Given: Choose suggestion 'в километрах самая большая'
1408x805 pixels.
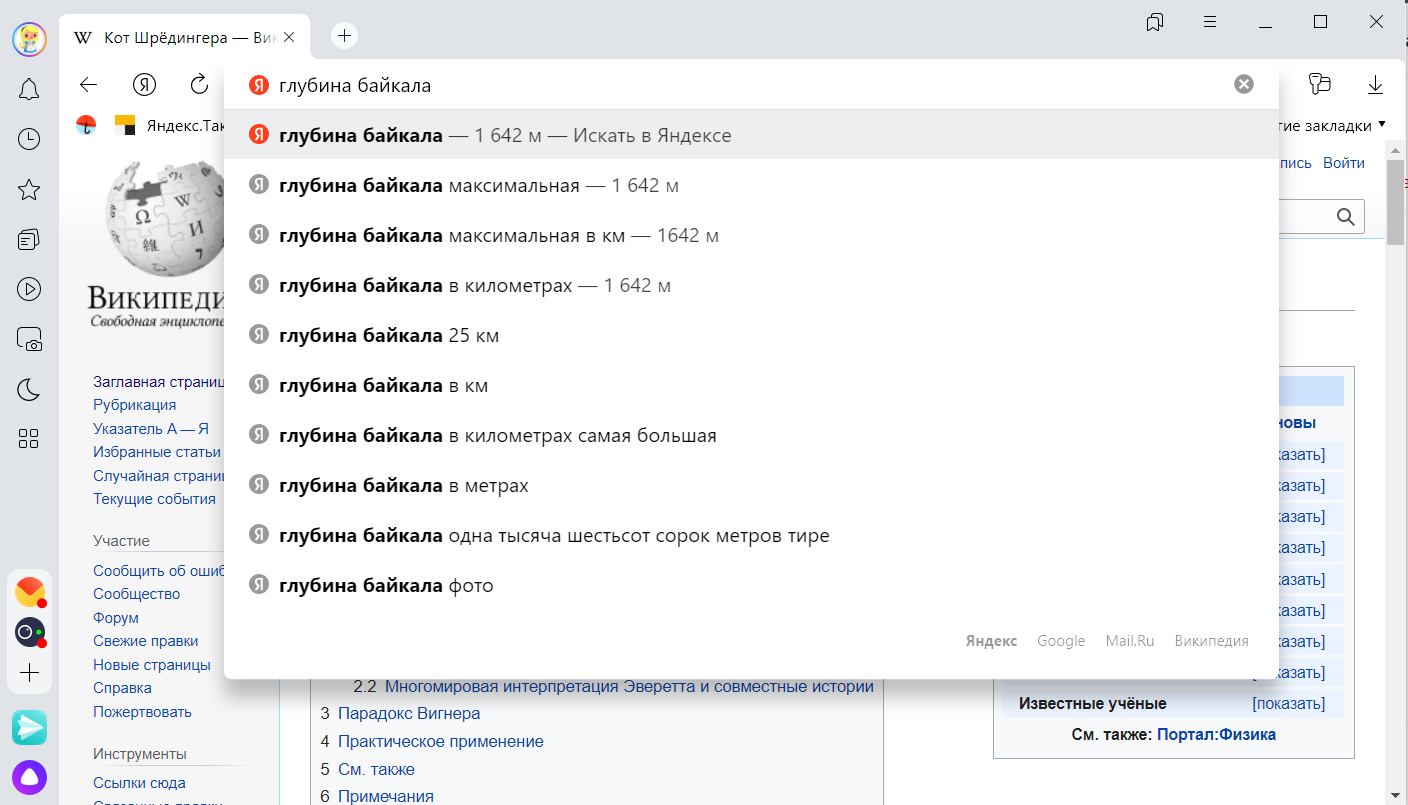Looking at the screenshot, I should [751, 435].
